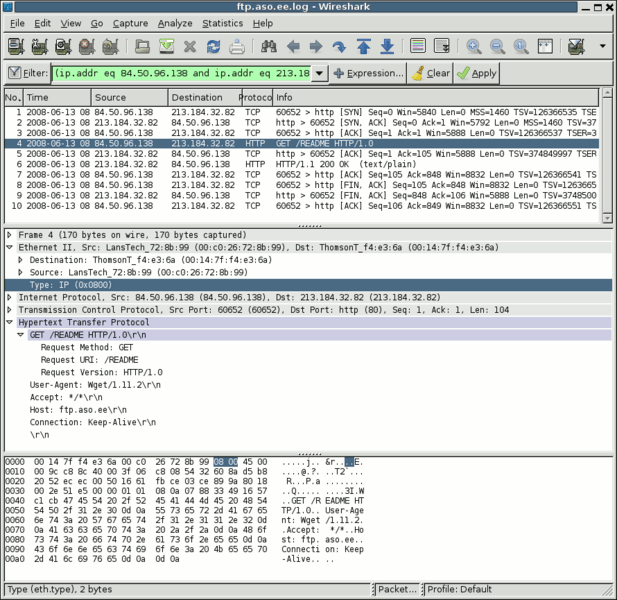Open the Expression... filter builder

click(x=368, y=73)
